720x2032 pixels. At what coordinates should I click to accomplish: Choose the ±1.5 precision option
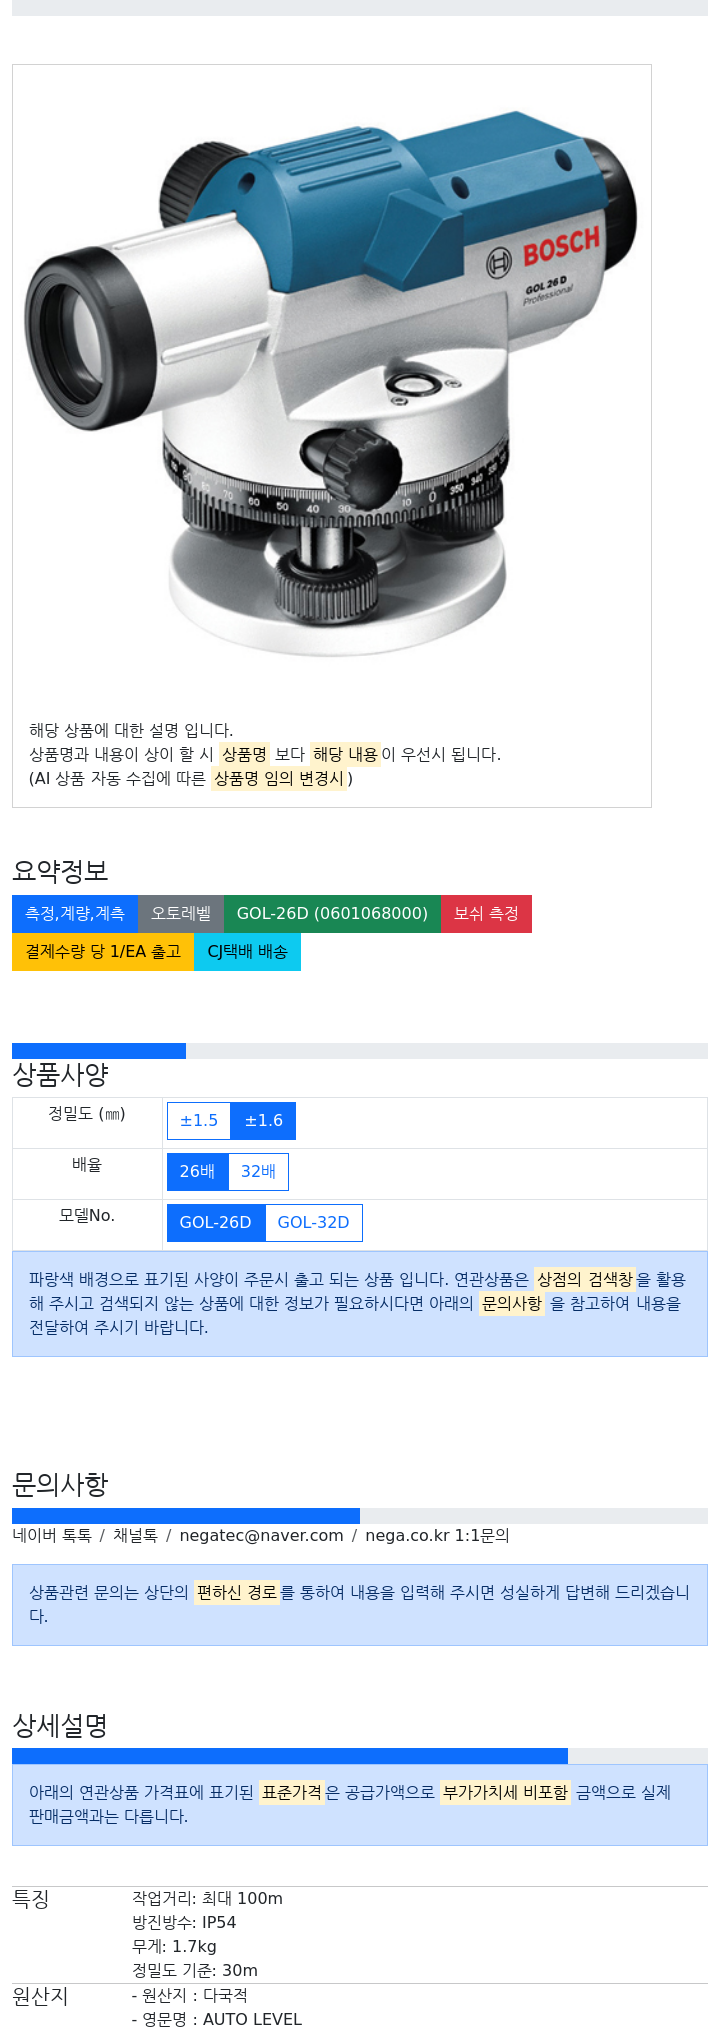199,1121
